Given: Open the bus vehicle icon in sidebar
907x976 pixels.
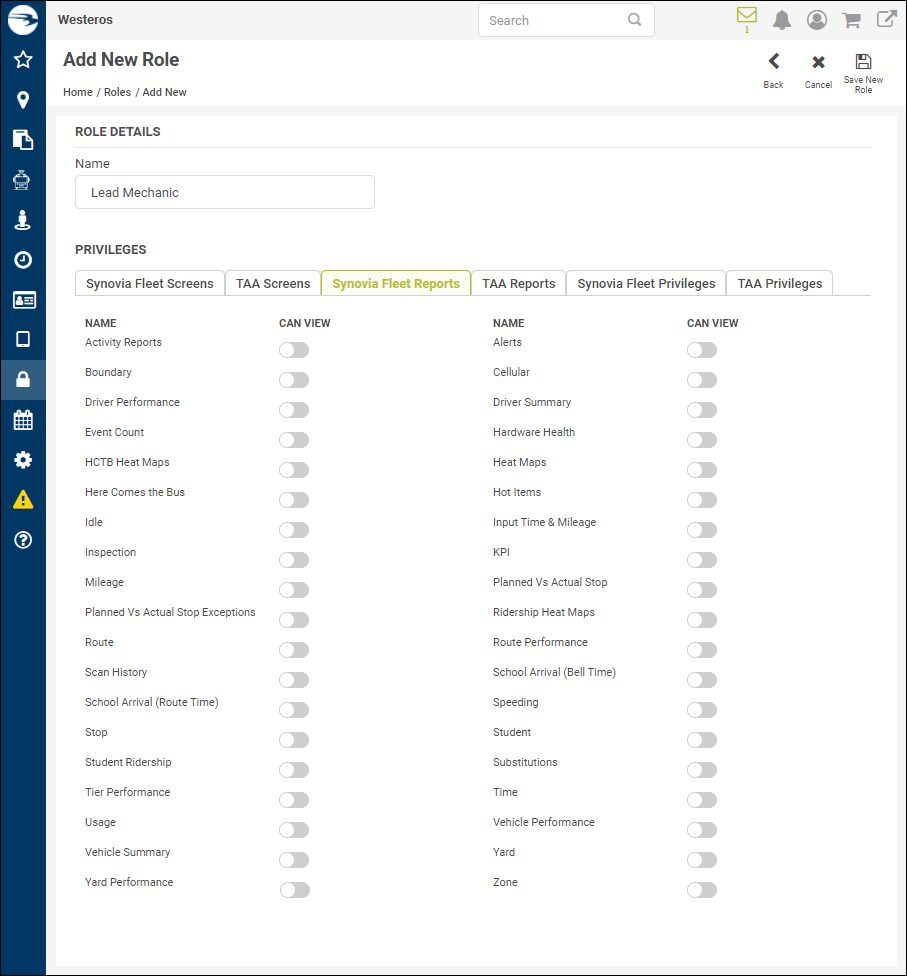Looking at the screenshot, I should tap(22, 180).
